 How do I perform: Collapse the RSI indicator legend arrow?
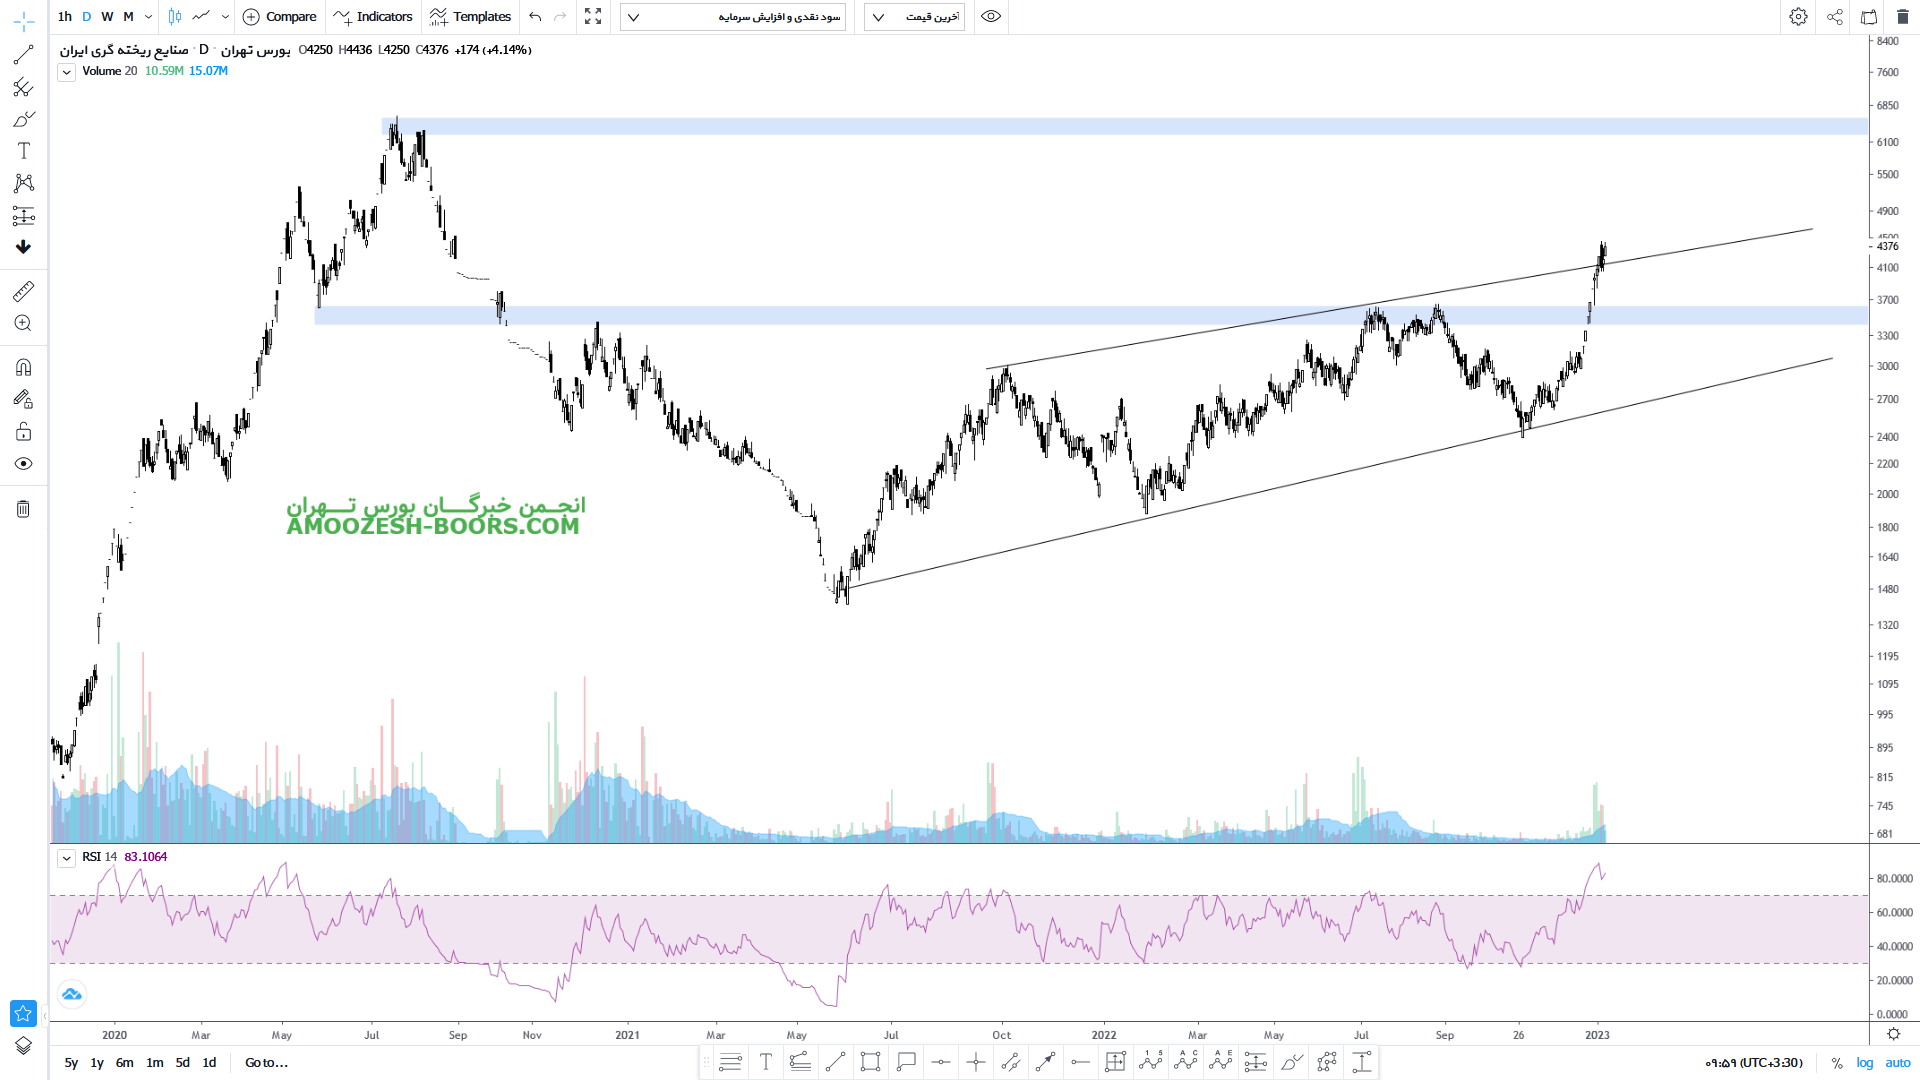pos(66,858)
